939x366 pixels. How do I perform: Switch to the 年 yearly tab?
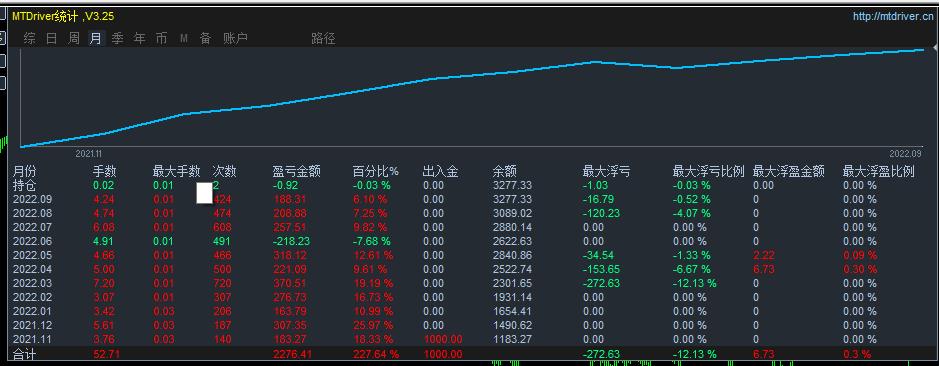[140, 39]
